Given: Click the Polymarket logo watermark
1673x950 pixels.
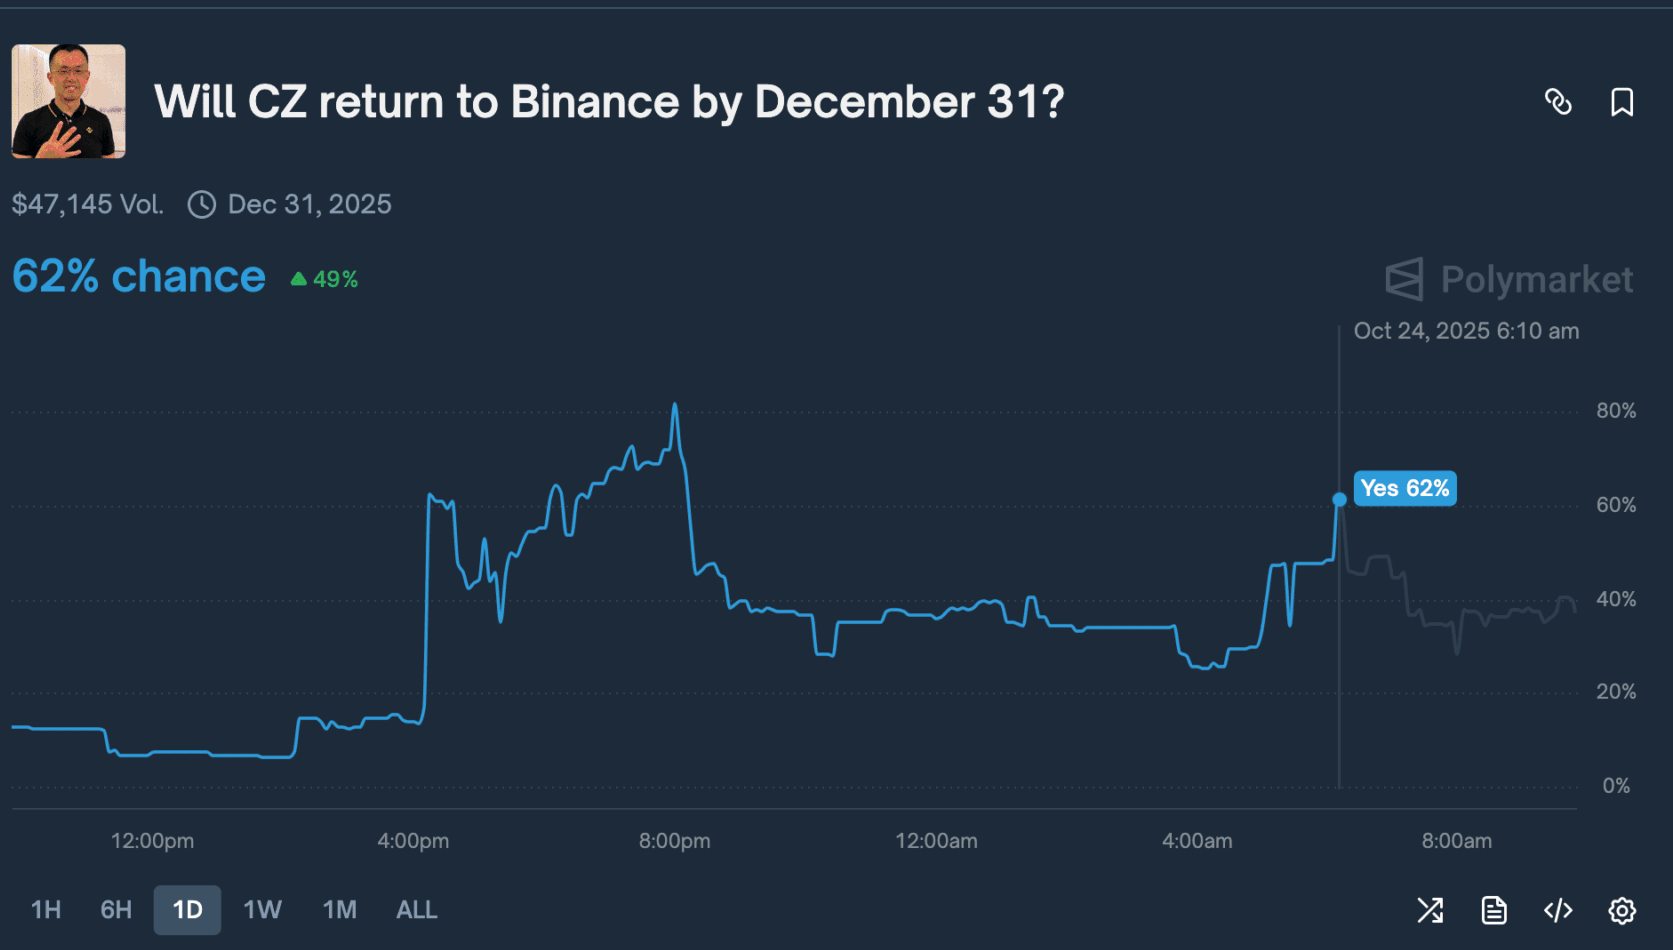Looking at the screenshot, I should [1509, 280].
